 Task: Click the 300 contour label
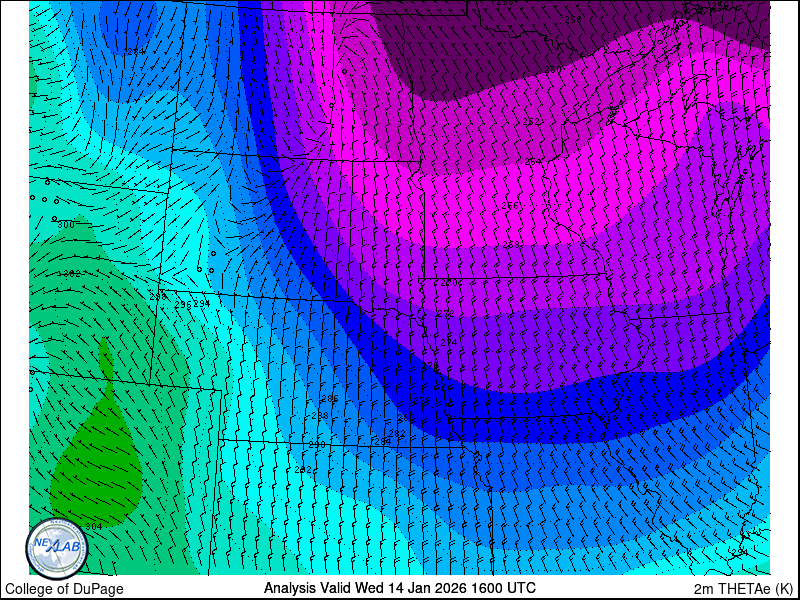(x=66, y=224)
